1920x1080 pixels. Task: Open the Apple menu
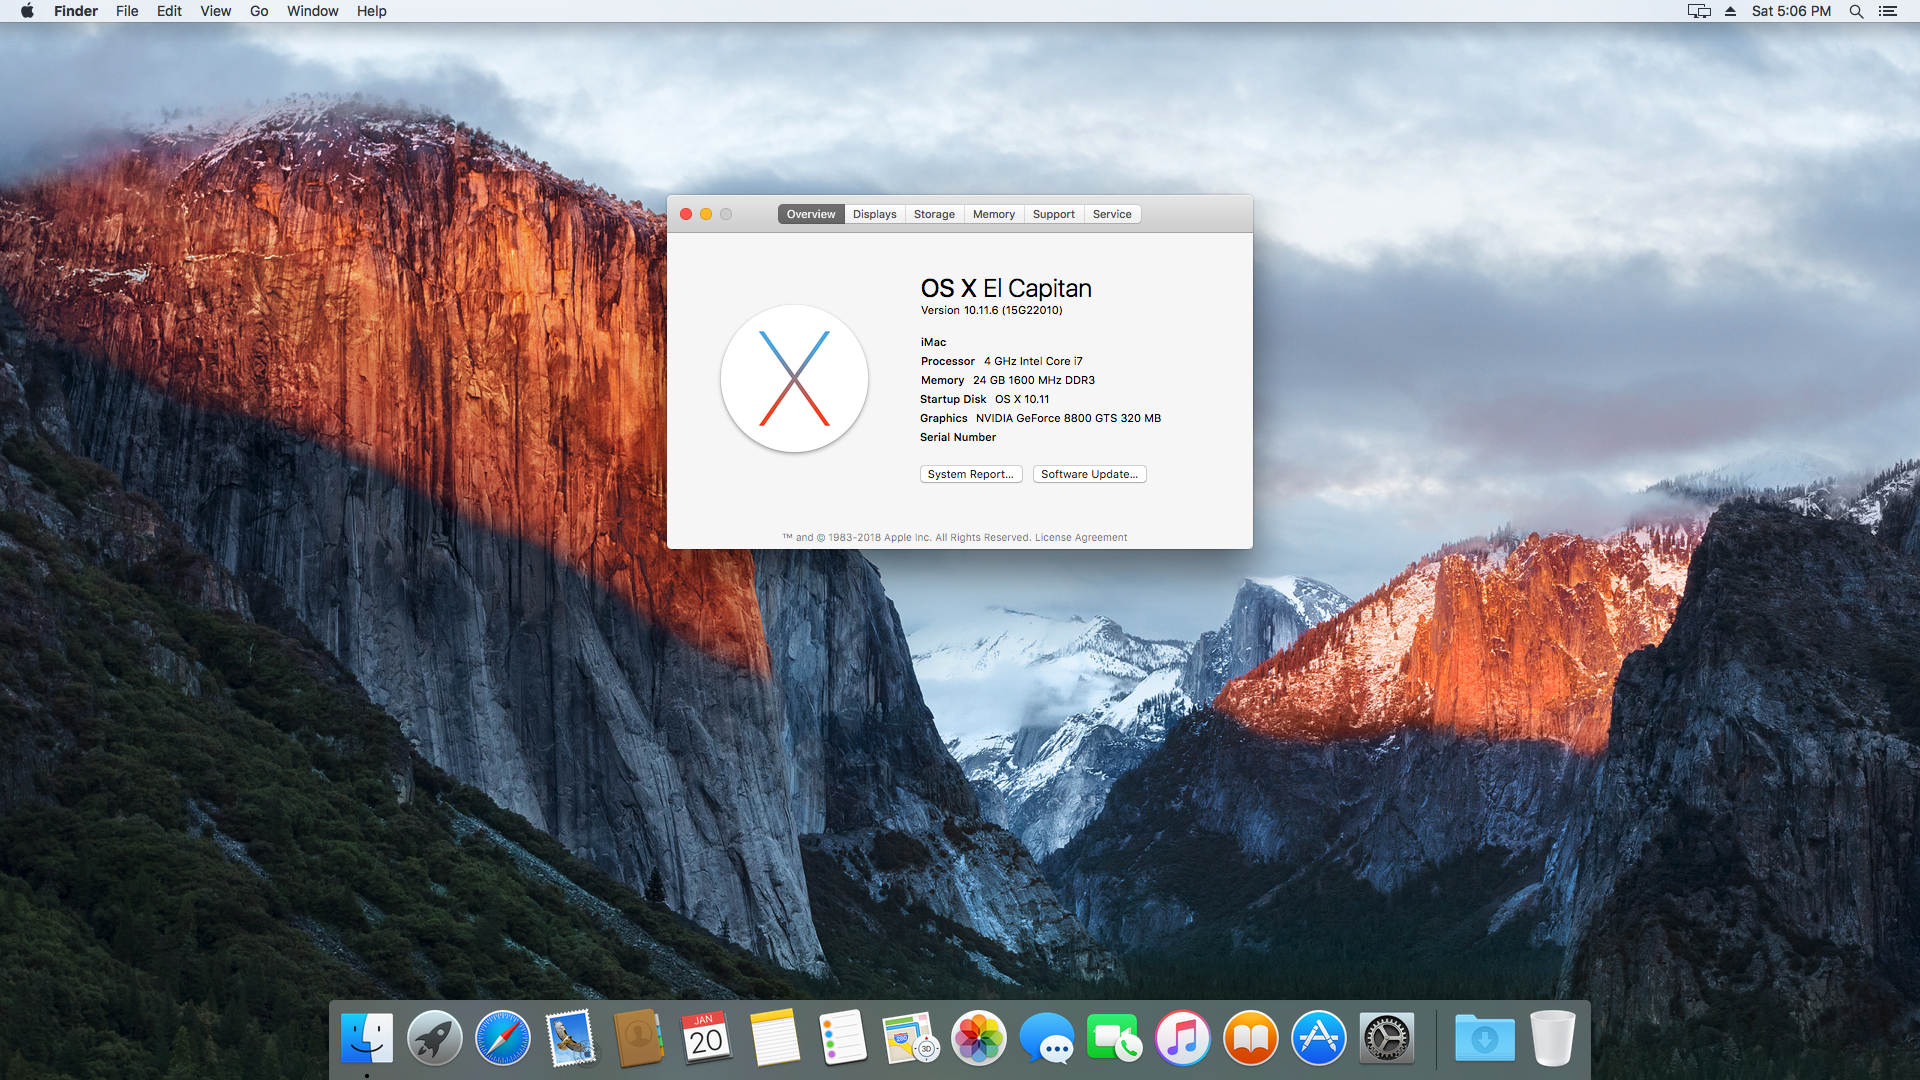point(27,11)
